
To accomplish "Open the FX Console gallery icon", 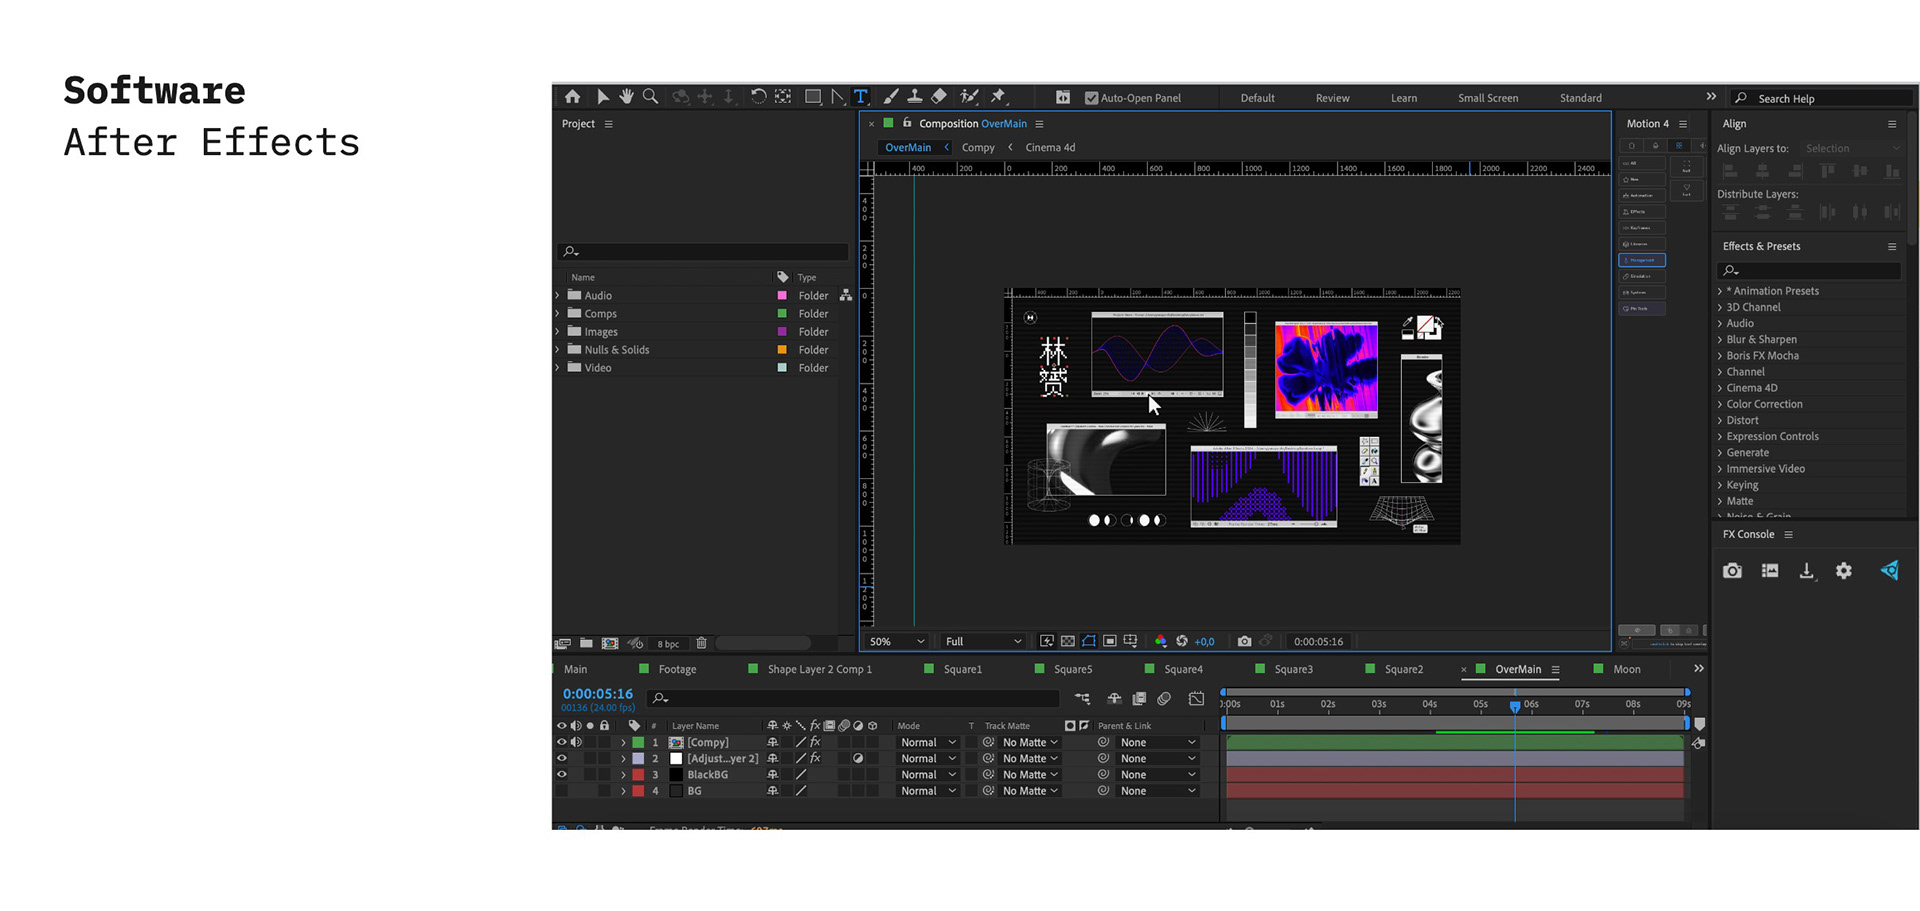I will [x=1770, y=571].
